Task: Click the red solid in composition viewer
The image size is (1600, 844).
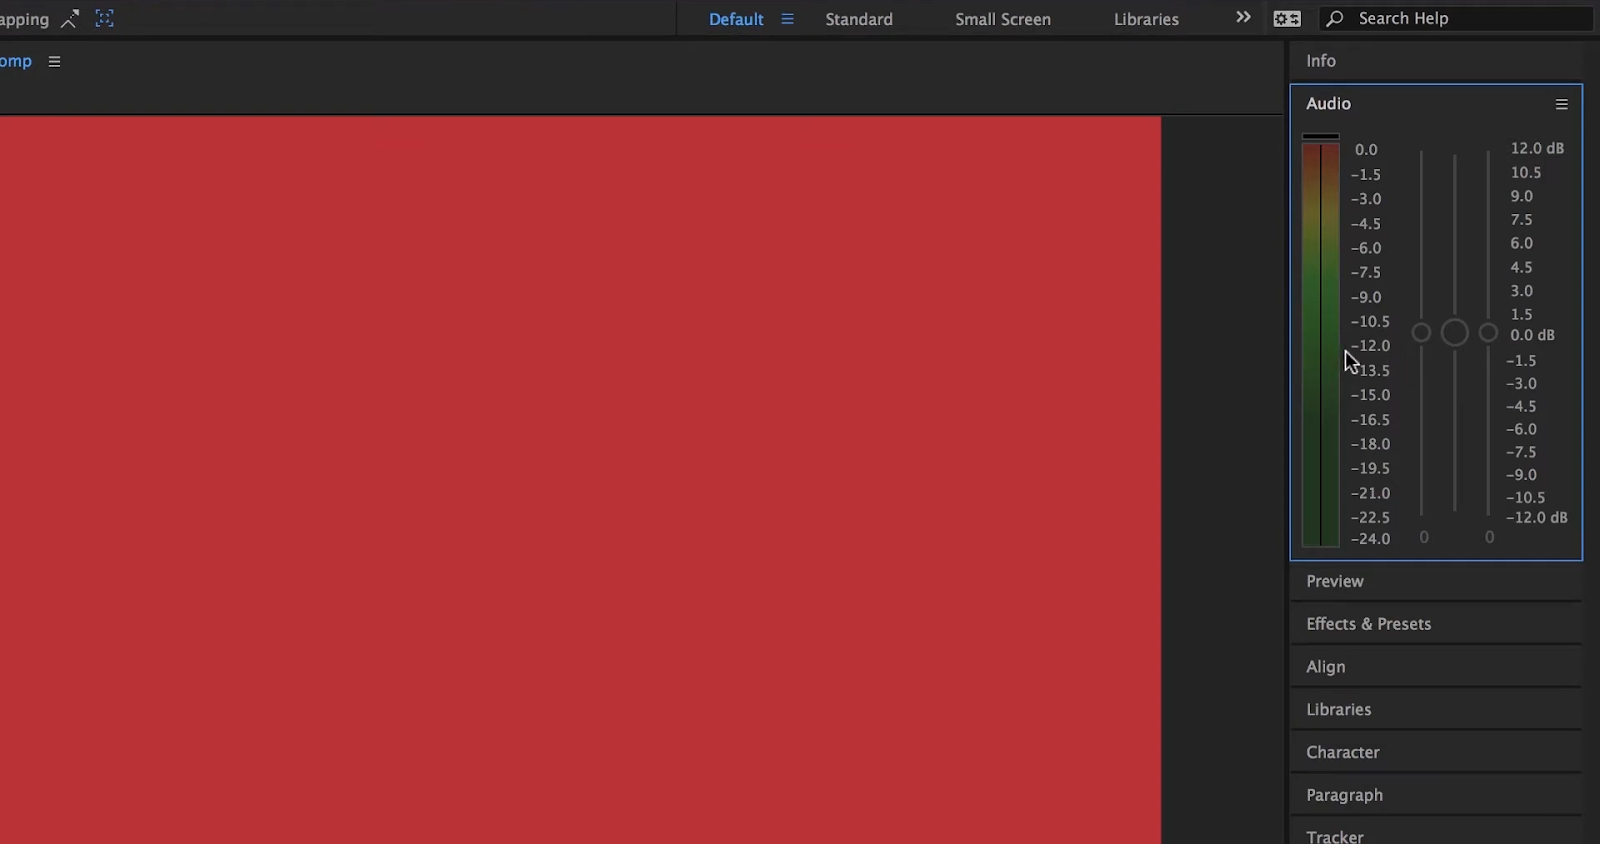Action: pyautogui.click(x=580, y=480)
